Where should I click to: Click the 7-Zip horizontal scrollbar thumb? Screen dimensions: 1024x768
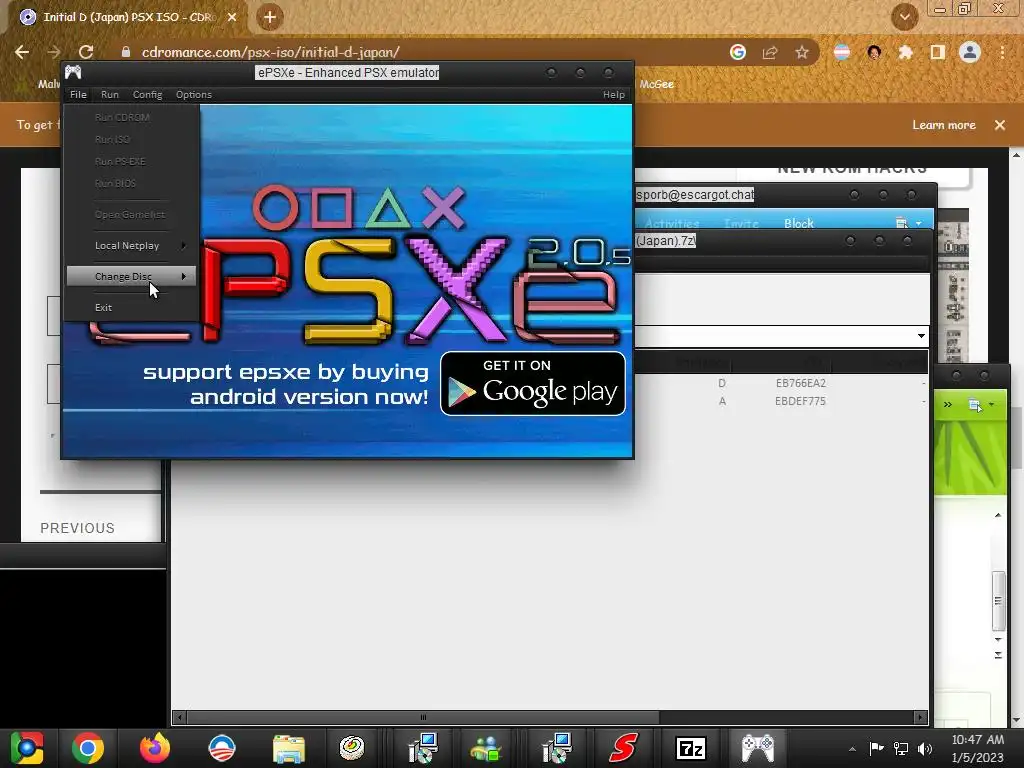(x=423, y=717)
